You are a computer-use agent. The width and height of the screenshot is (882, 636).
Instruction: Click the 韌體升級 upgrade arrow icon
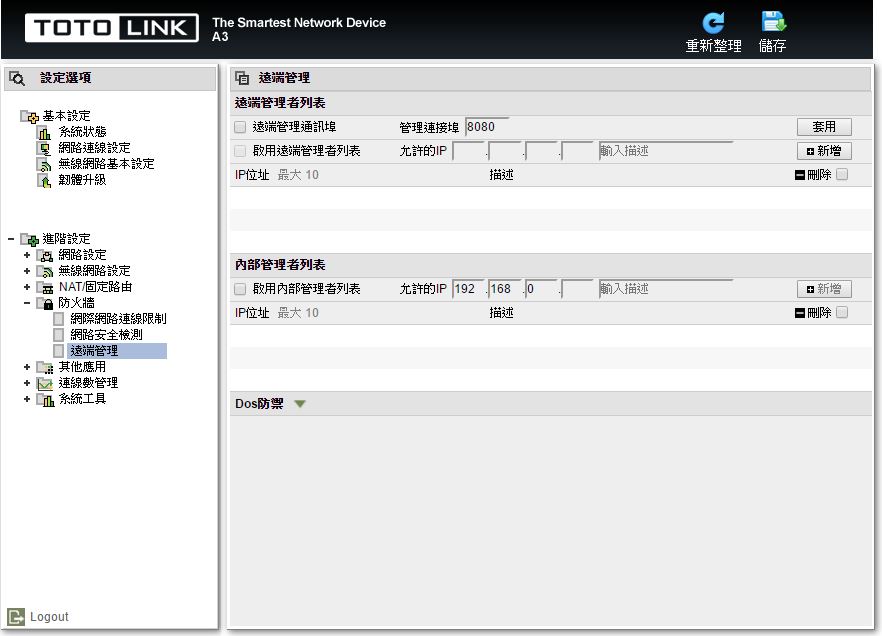tap(44, 181)
